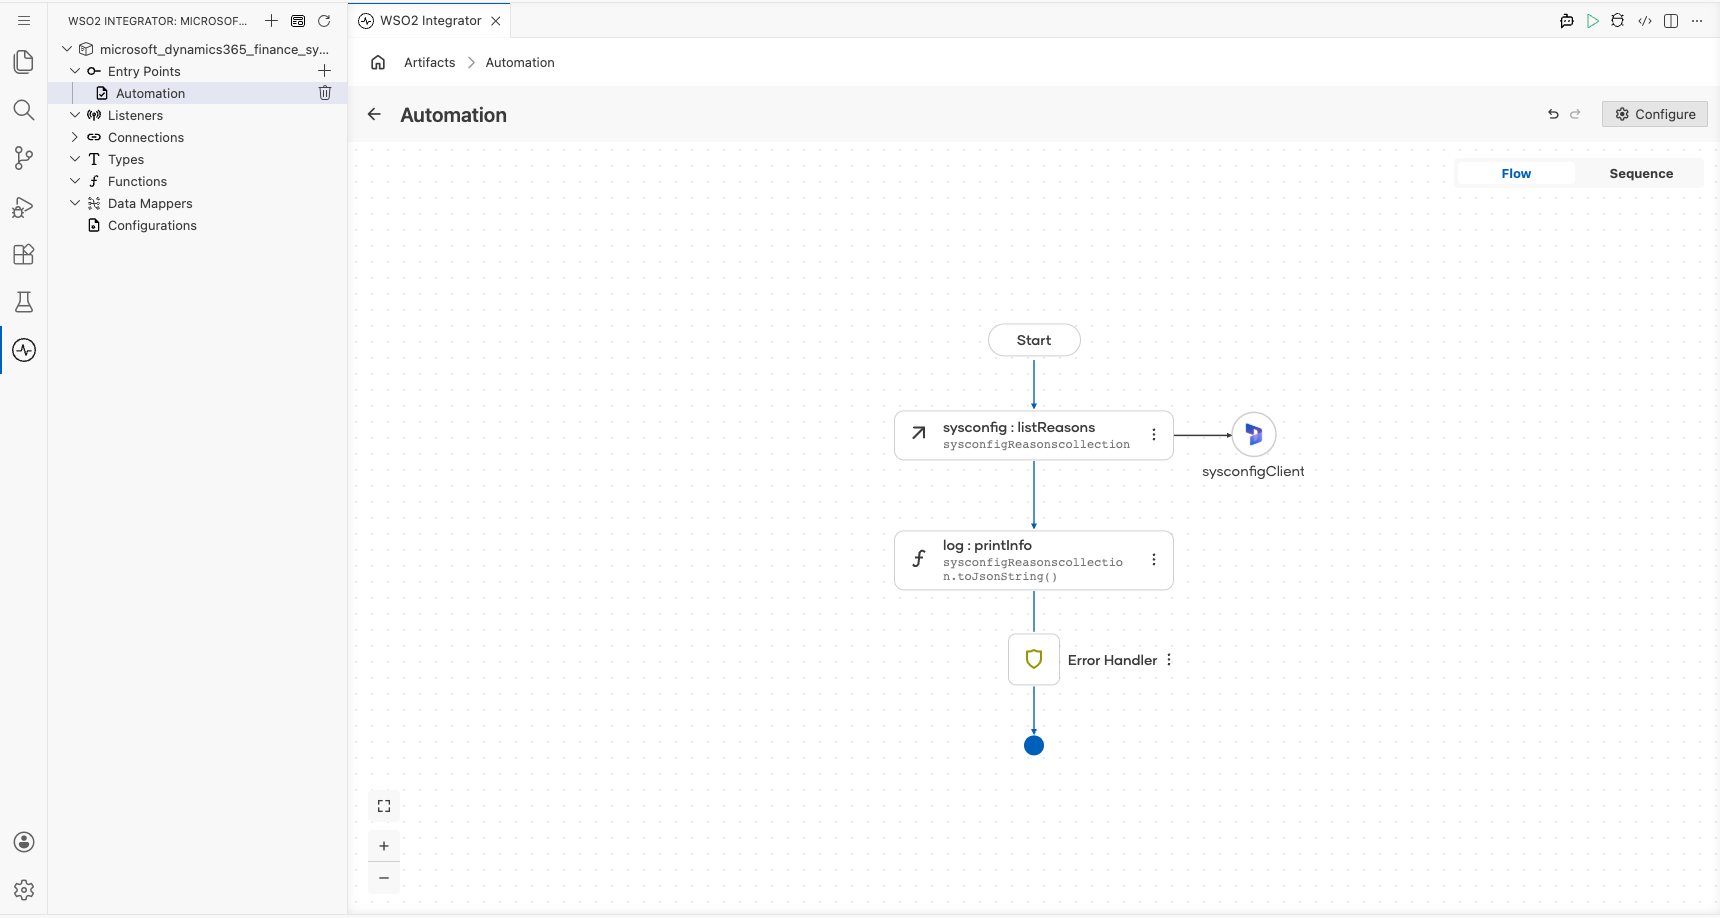Viewport: 1720px width, 918px height.
Task: Open the Explorer view in activity bar
Action: pyautogui.click(x=24, y=62)
